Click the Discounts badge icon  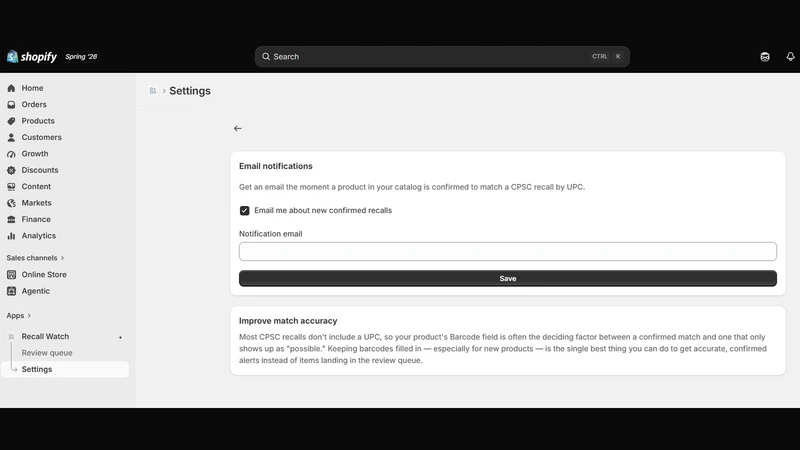11,170
